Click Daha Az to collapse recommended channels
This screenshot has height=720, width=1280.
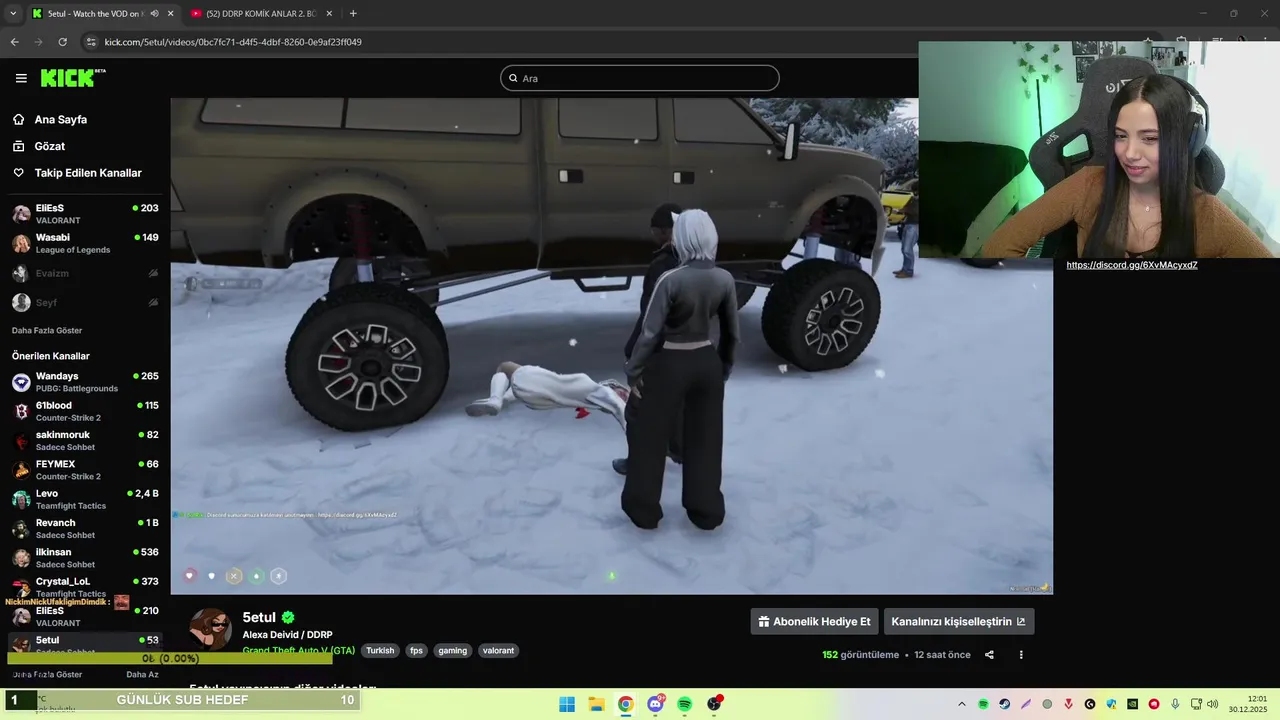(x=142, y=675)
